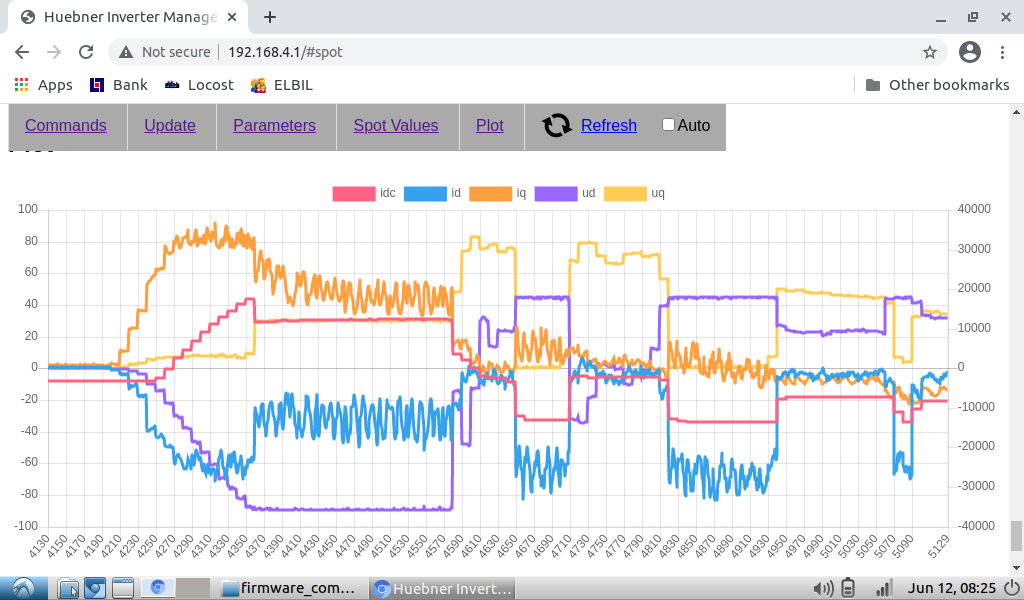Click the volume icon in system tray
This screenshot has height=600, width=1024.
[823, 588]
